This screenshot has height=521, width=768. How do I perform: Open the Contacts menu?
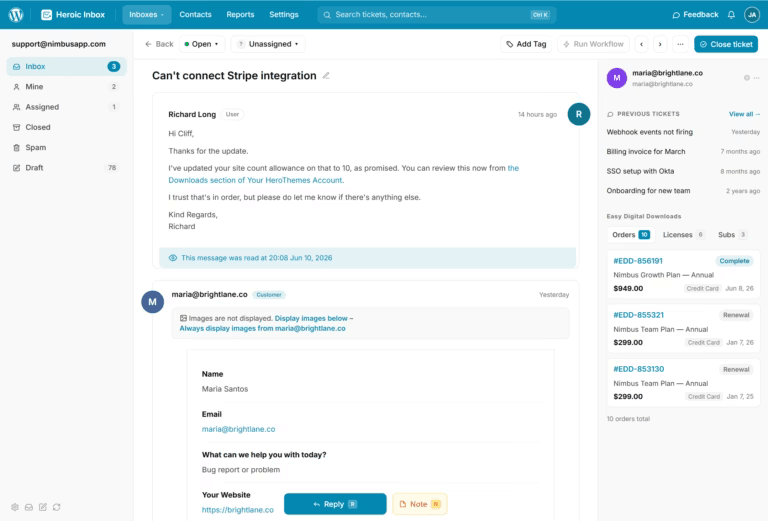click(x=195, y=15)
